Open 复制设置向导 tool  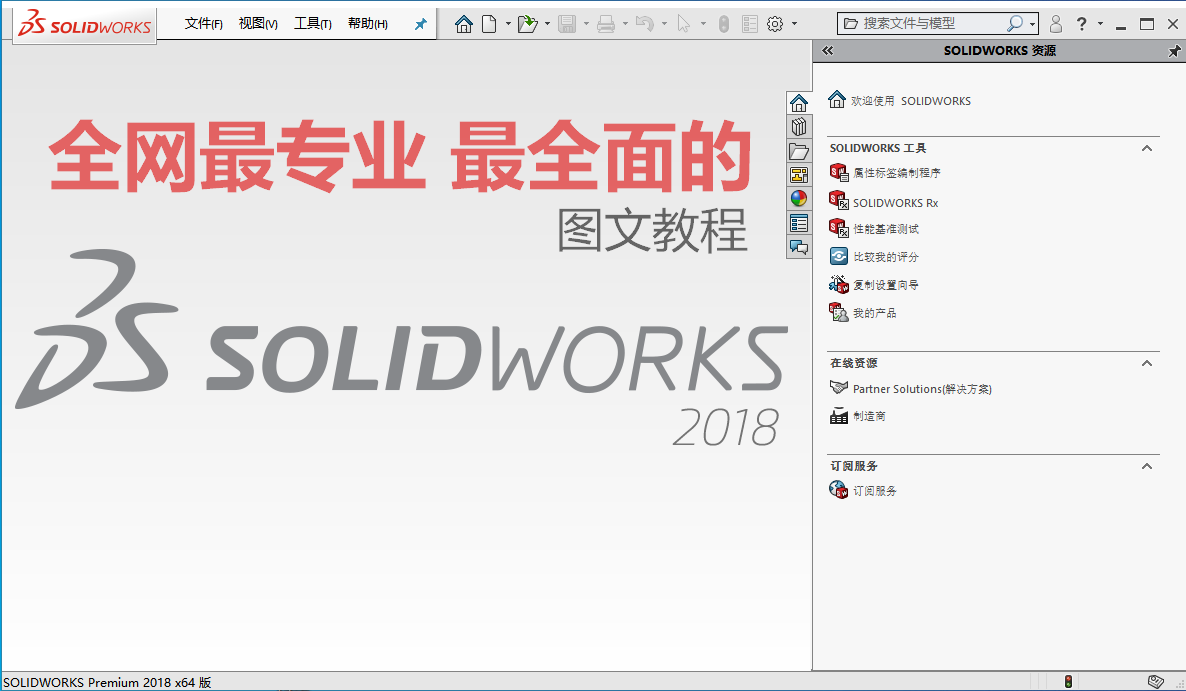click(874, 285)
